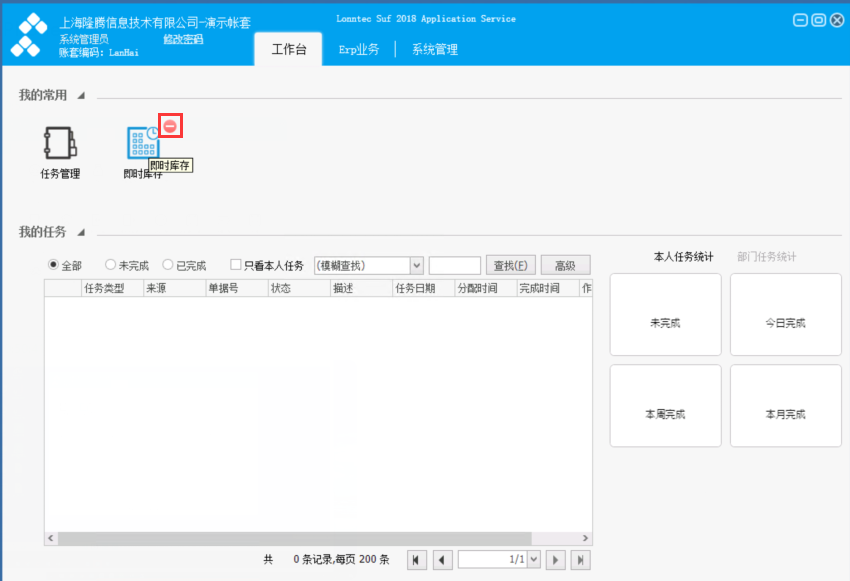Select the 未完成 radio button

point(110,264)
